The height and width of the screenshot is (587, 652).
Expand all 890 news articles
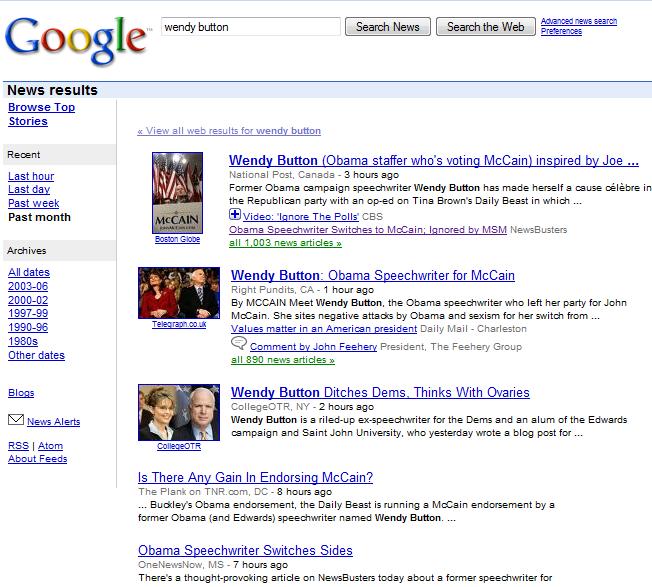[x=283, y=360]
